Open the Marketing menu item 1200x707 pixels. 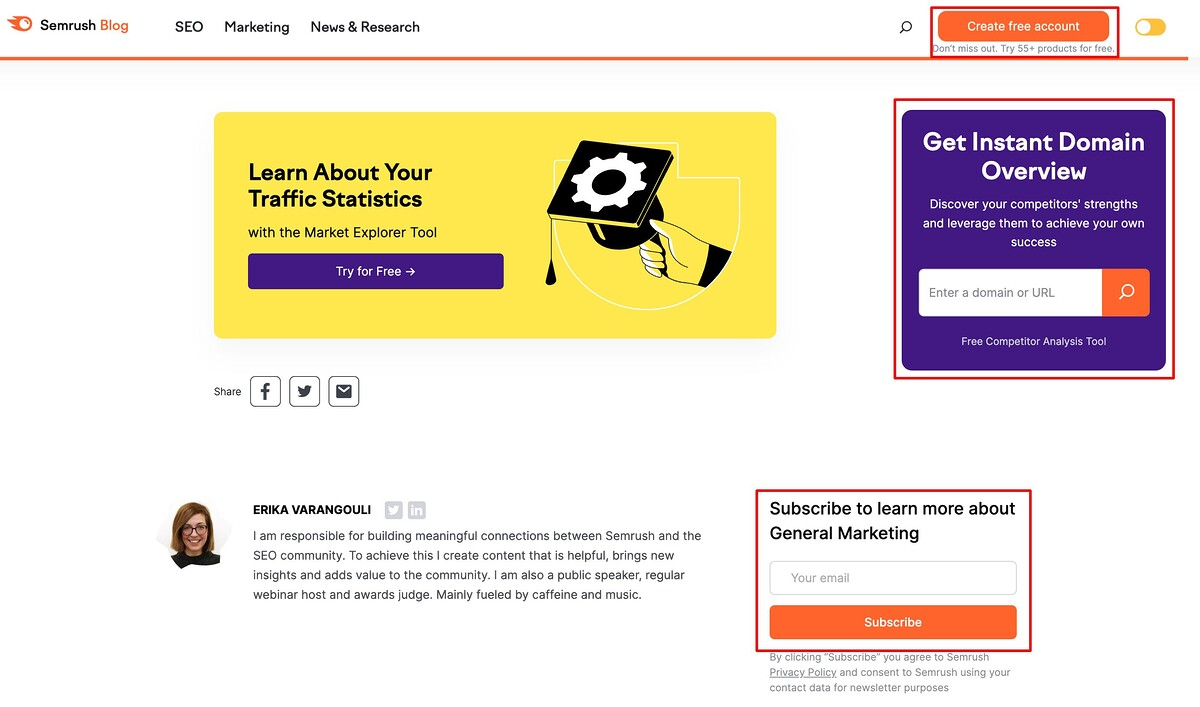pyautogui.click(x=257, y=27)
